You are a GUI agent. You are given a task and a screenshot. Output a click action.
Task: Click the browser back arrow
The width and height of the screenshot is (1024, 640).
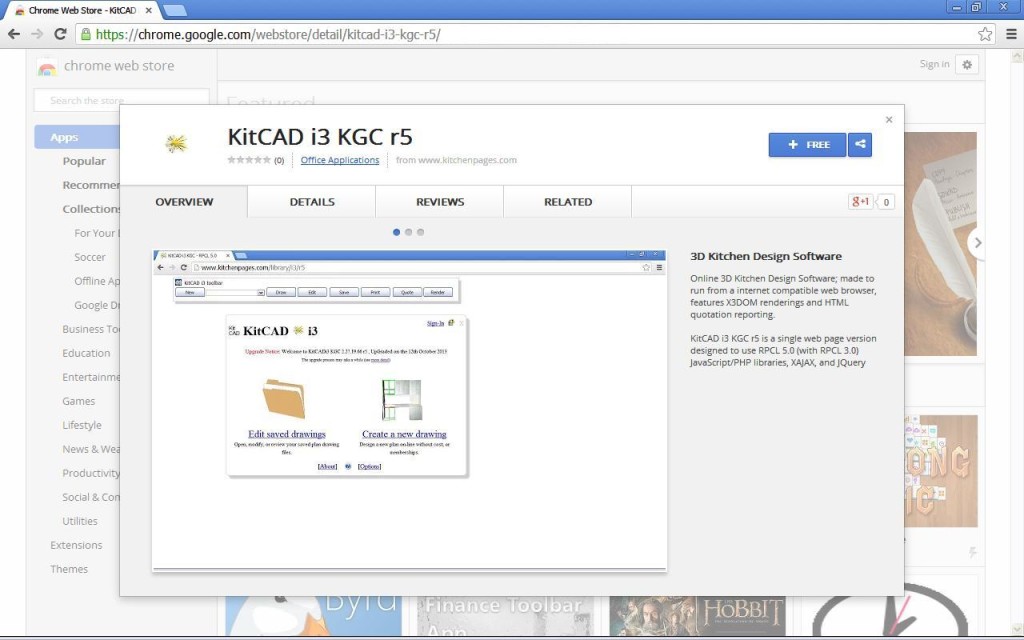14,34
